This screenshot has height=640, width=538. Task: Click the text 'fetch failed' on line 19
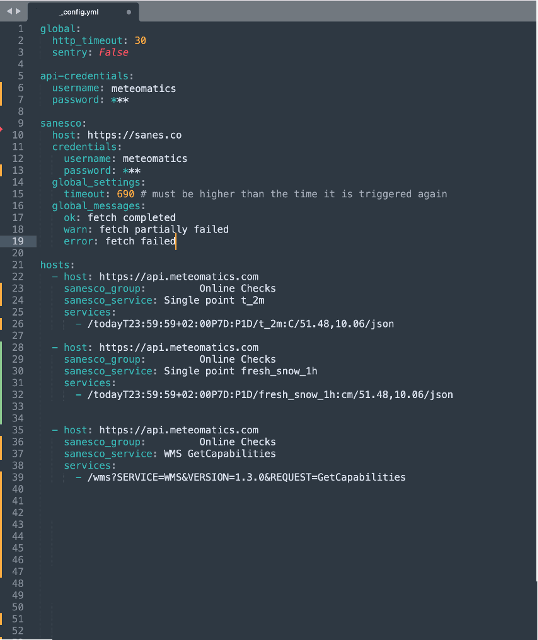140,241
